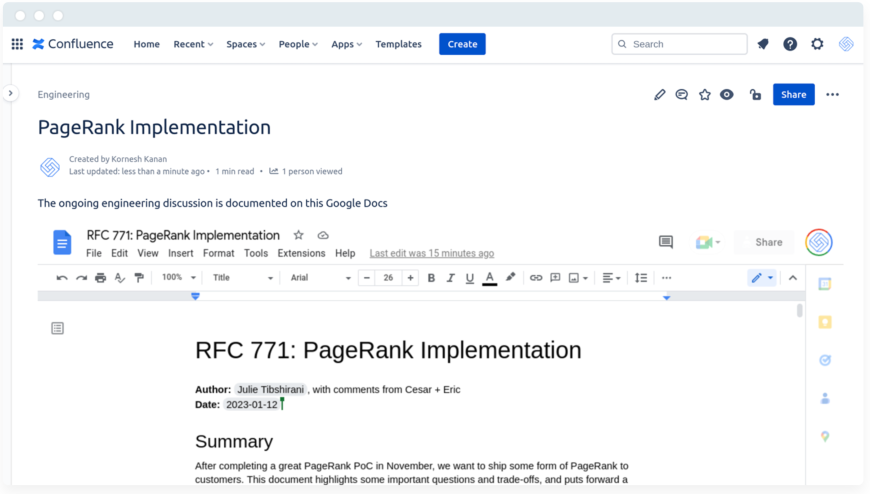Open Google Docs comment history icon

pos(666,242)
